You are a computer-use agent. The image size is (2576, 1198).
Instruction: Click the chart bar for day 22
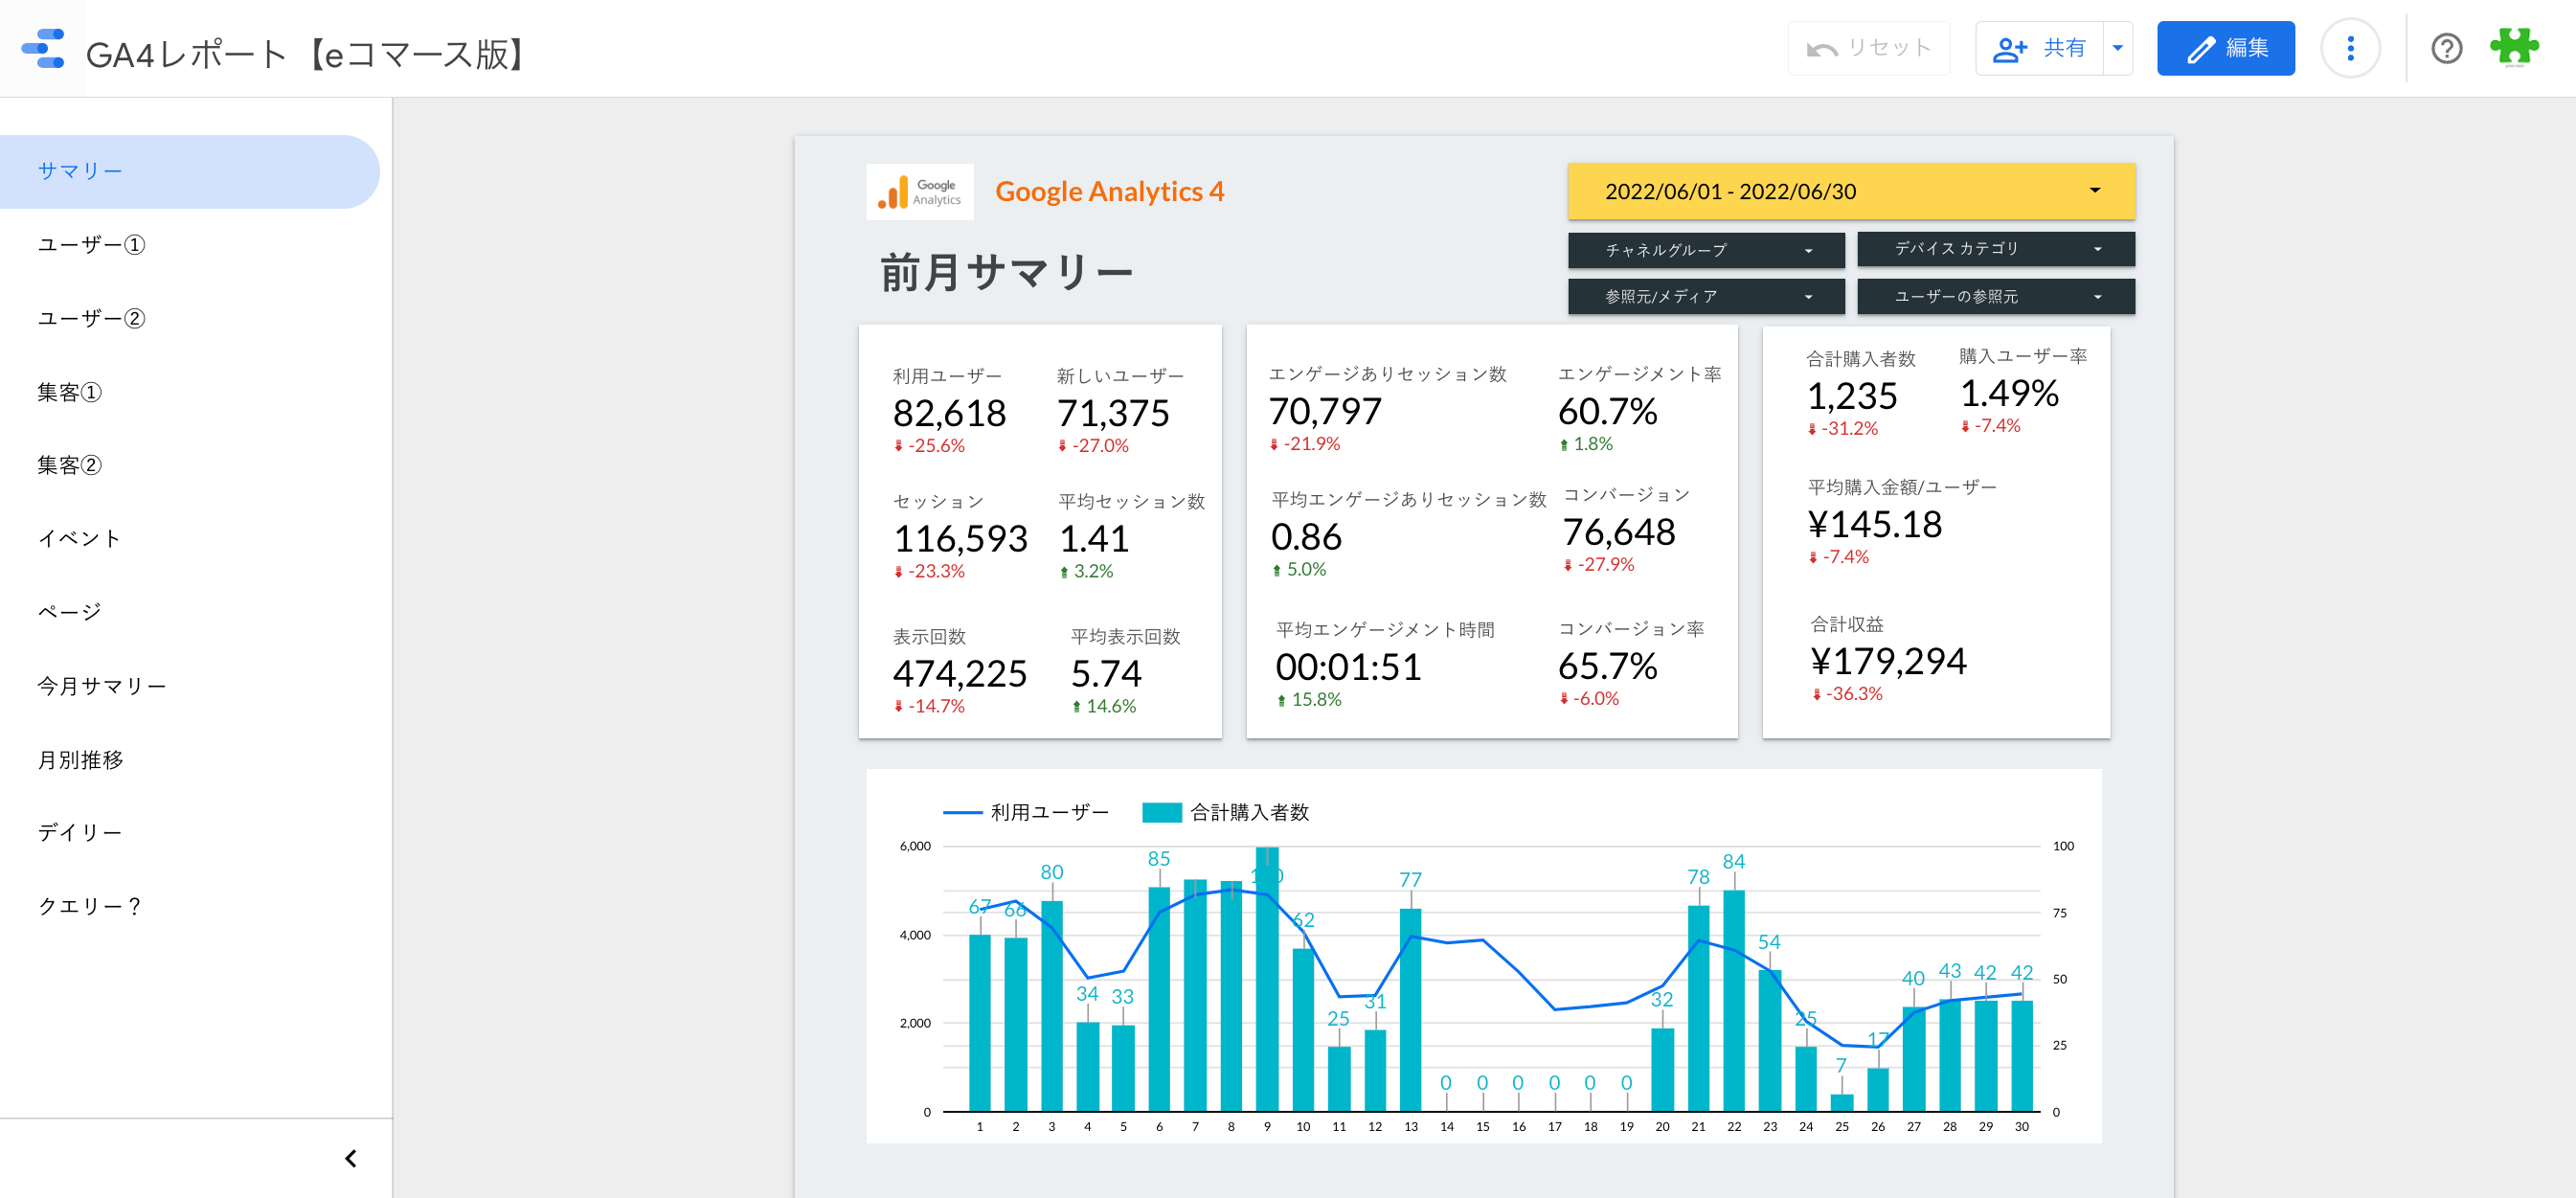tap(1734, 1000)
